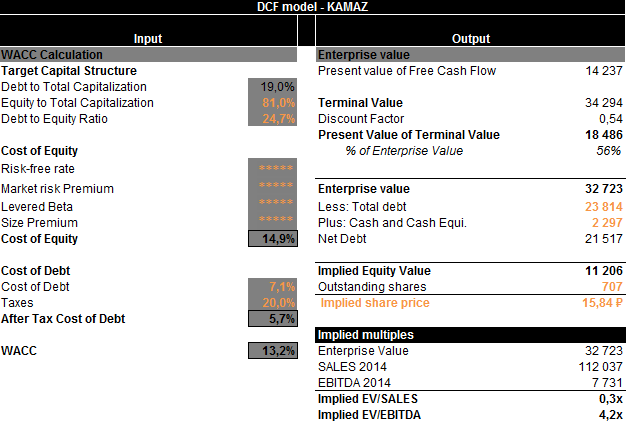The image size is (626, 425).
Task: Select the Outstanding shares 707 cell
Action: pos(609,287)
